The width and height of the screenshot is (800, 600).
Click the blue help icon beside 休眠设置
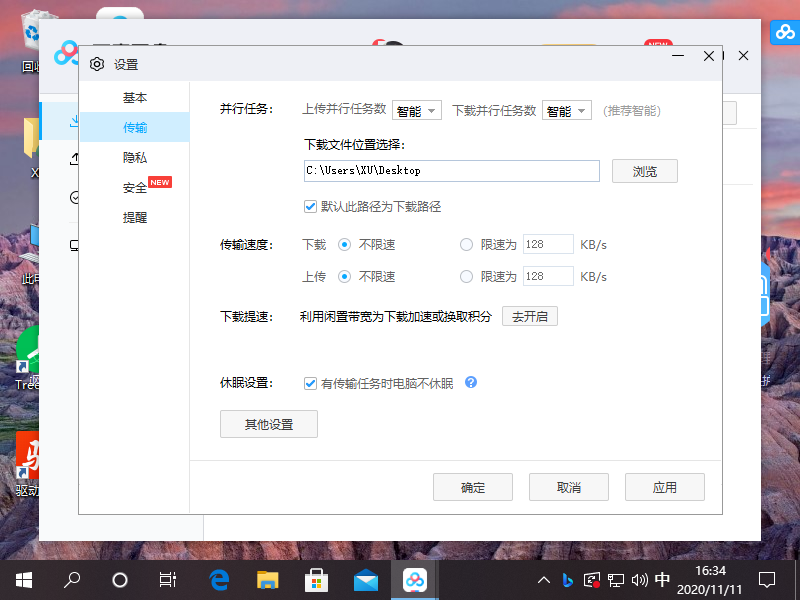pos(471,382)
